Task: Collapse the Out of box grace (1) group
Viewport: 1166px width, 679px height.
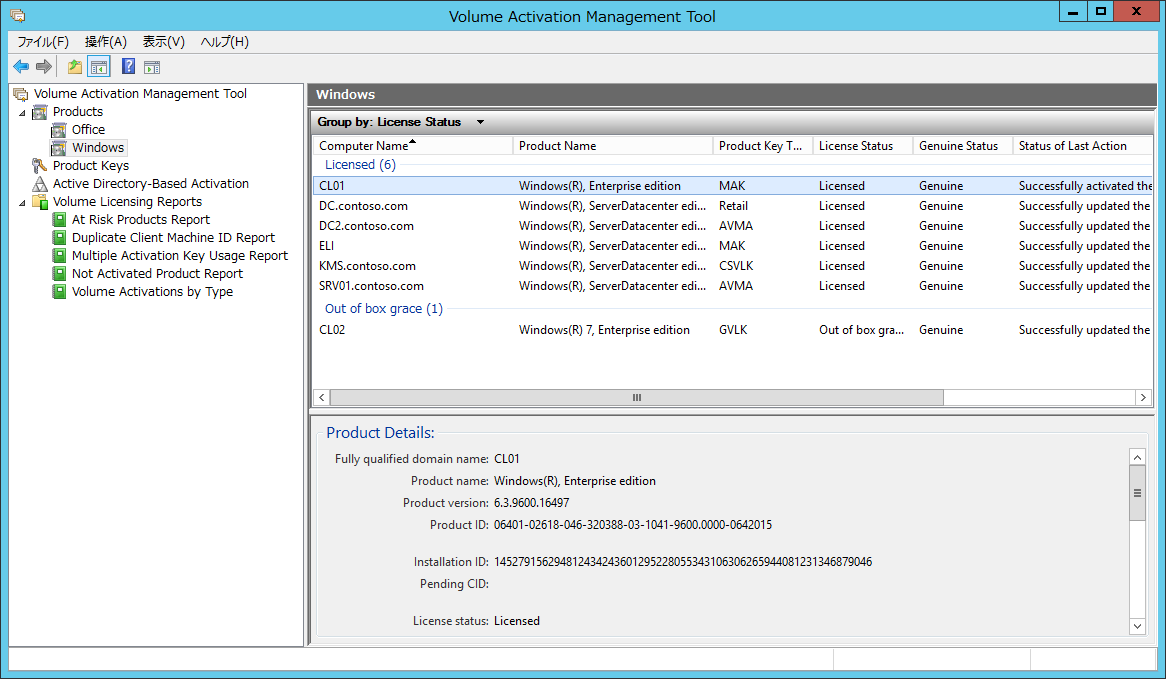Action: click(384, 309)
